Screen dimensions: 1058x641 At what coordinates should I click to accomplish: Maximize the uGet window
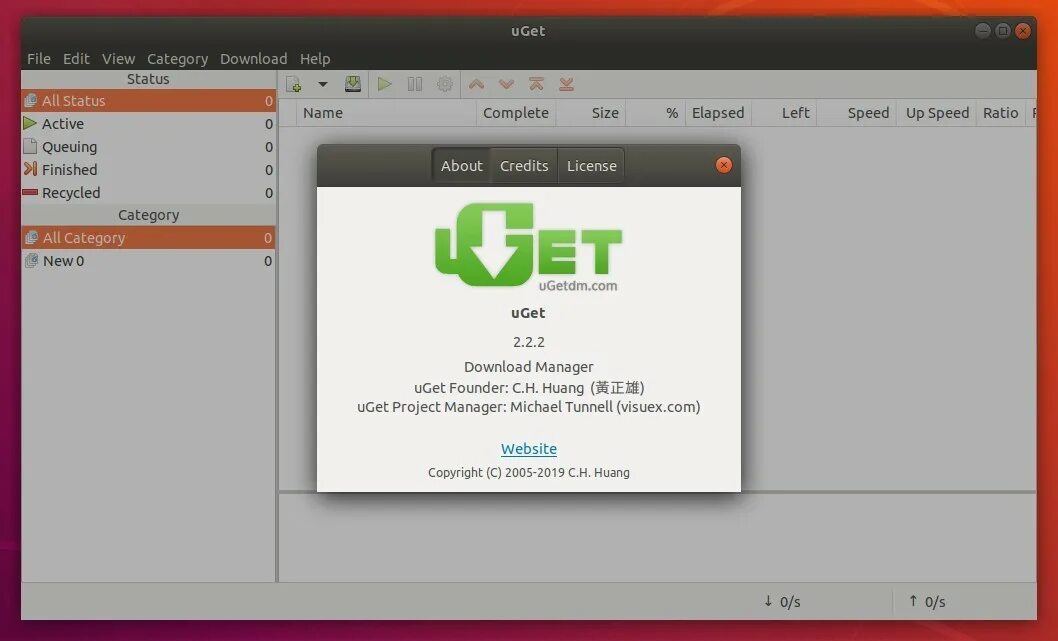[1003, 30]
